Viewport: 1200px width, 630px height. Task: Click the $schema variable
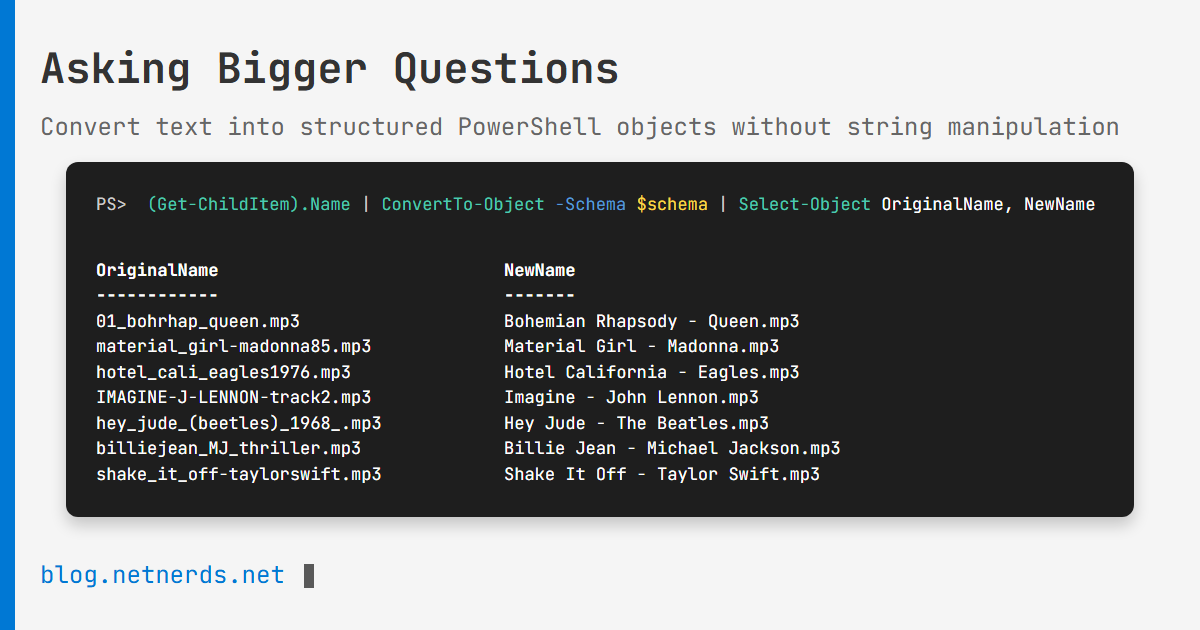tap(672, 204)
